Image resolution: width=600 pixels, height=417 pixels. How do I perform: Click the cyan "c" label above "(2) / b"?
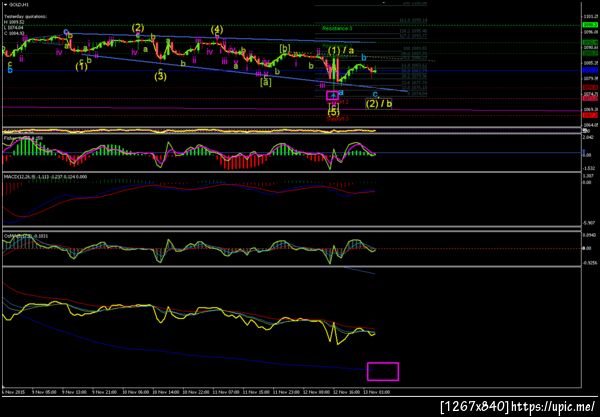click(x=375, y=94)
